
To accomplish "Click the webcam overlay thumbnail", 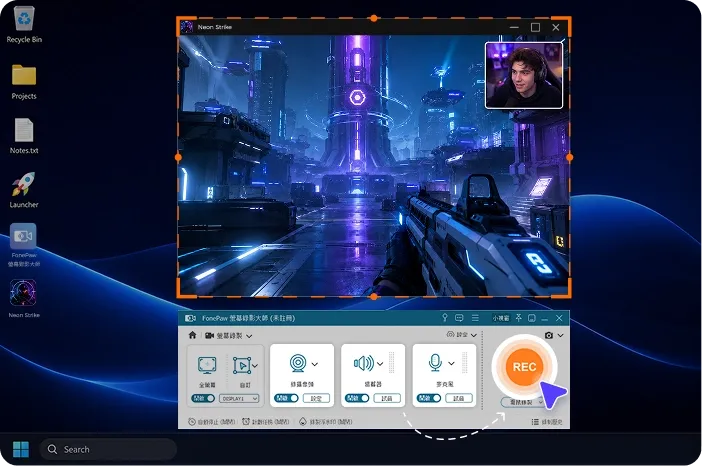I will (x=524, y=75).
